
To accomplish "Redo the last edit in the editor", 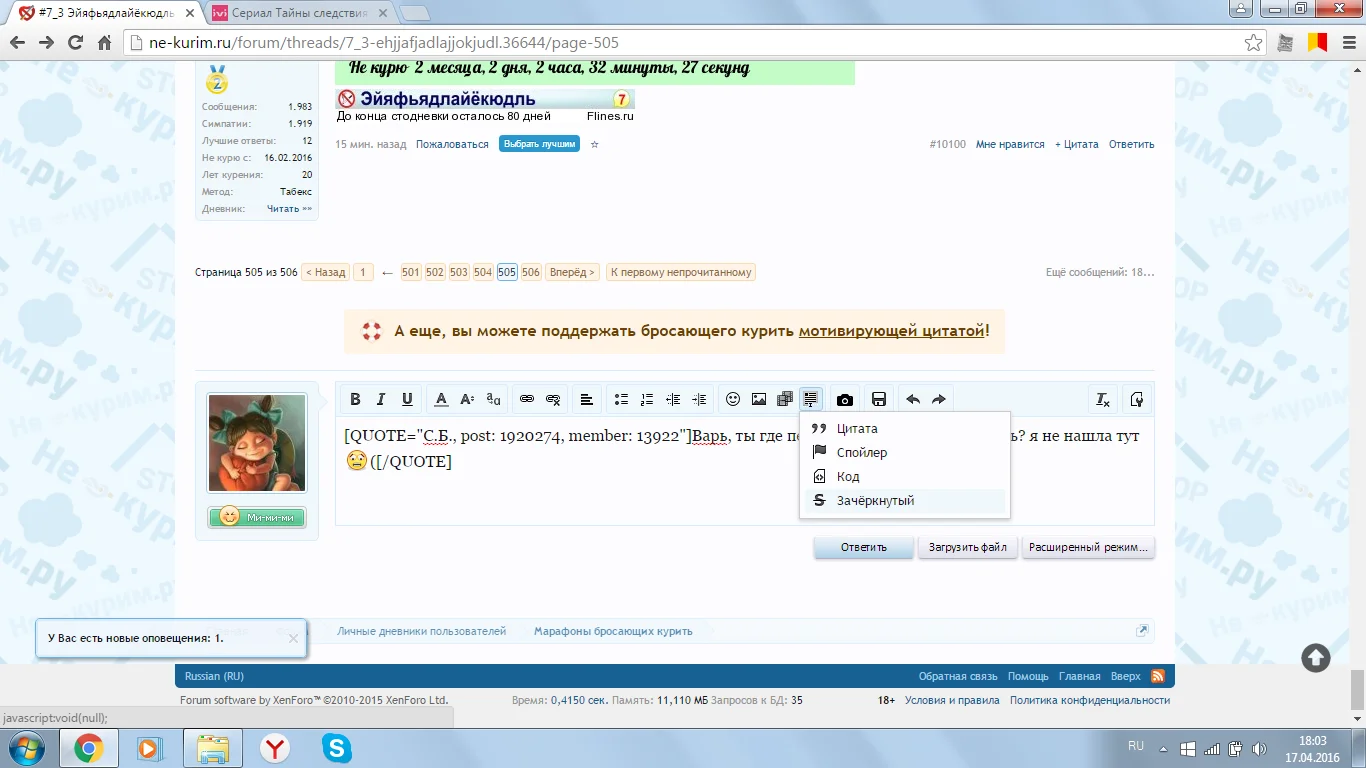I will (939, 400).
